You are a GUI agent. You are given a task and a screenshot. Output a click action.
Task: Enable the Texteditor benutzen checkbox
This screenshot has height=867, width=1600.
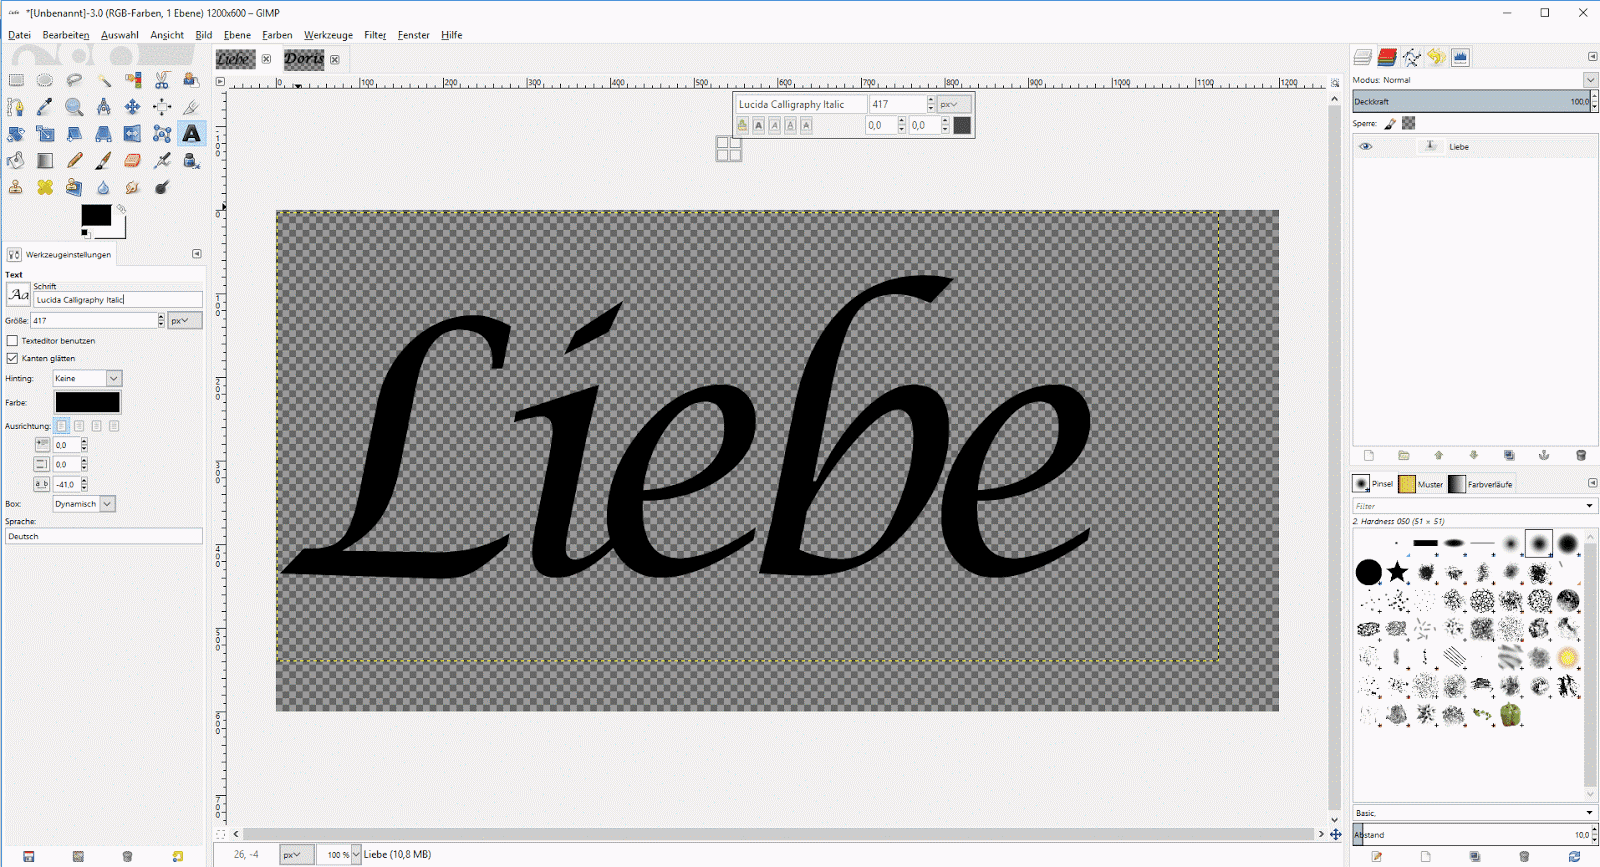pos(12,341)
